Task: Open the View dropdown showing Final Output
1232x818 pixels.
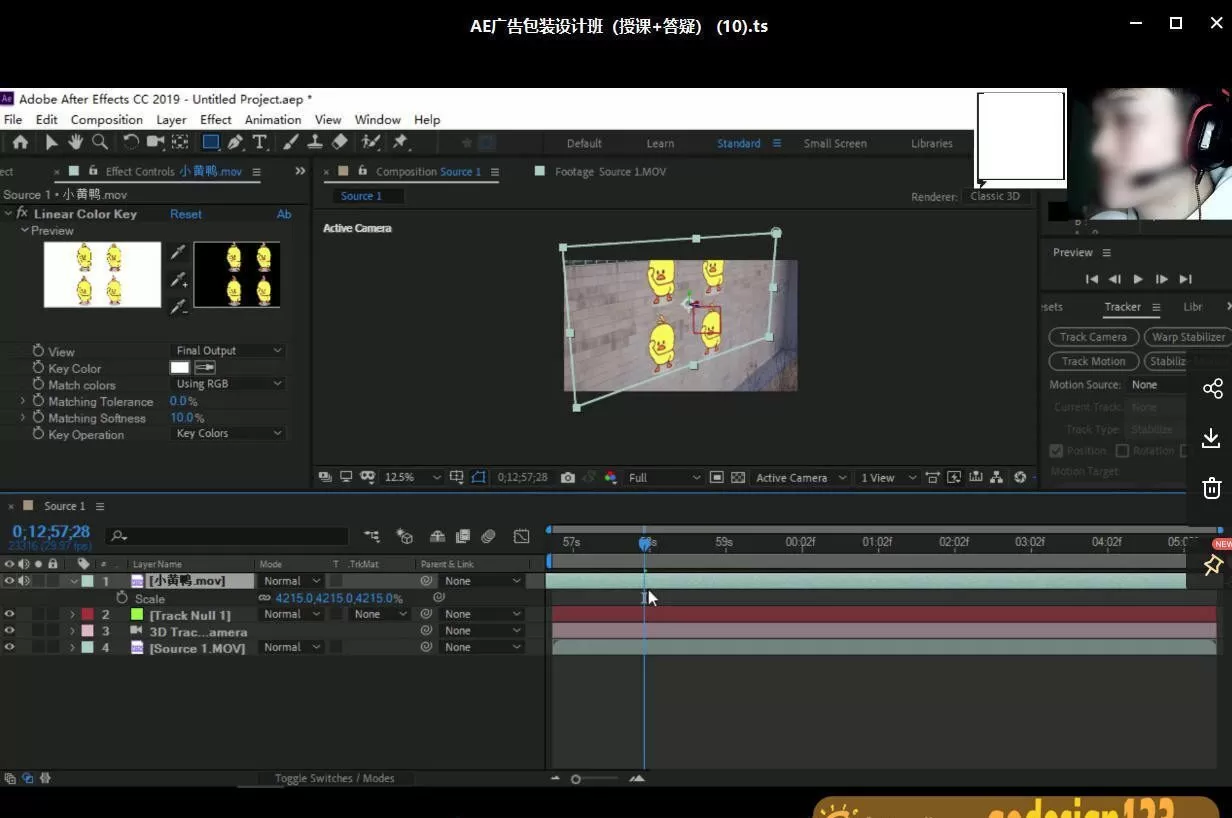Action: 228,351
